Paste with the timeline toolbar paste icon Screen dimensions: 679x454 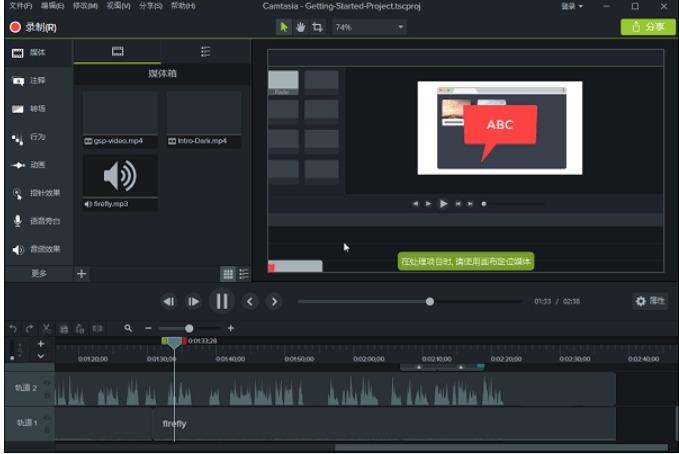tap(80, 329)
